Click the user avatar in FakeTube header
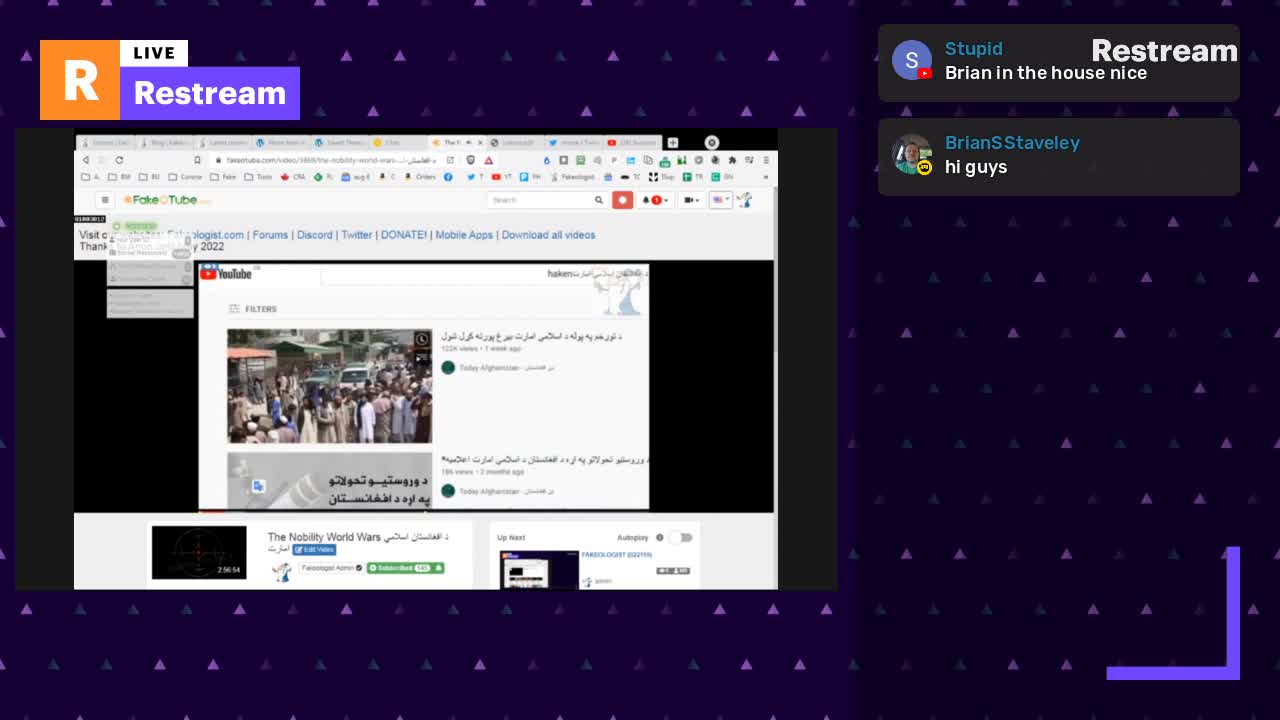 pyautogui.click(x=745, y=200)
